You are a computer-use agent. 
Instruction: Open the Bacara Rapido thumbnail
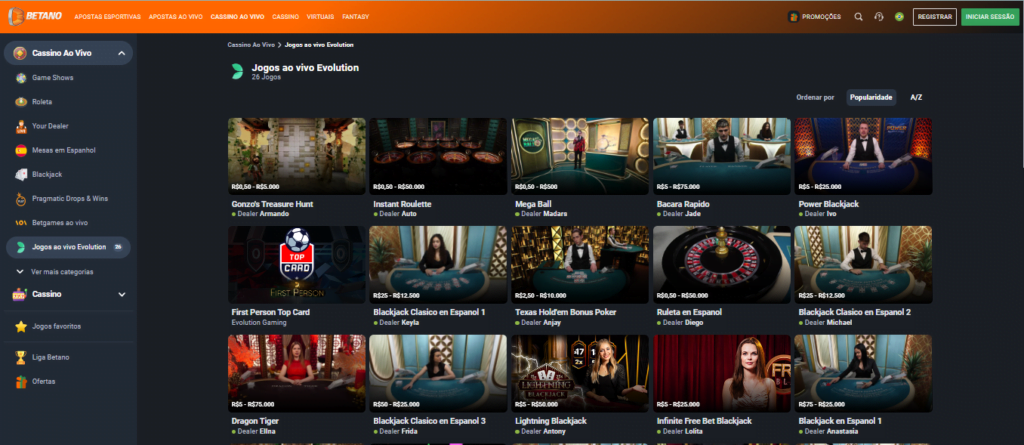(x=722, y=156)
